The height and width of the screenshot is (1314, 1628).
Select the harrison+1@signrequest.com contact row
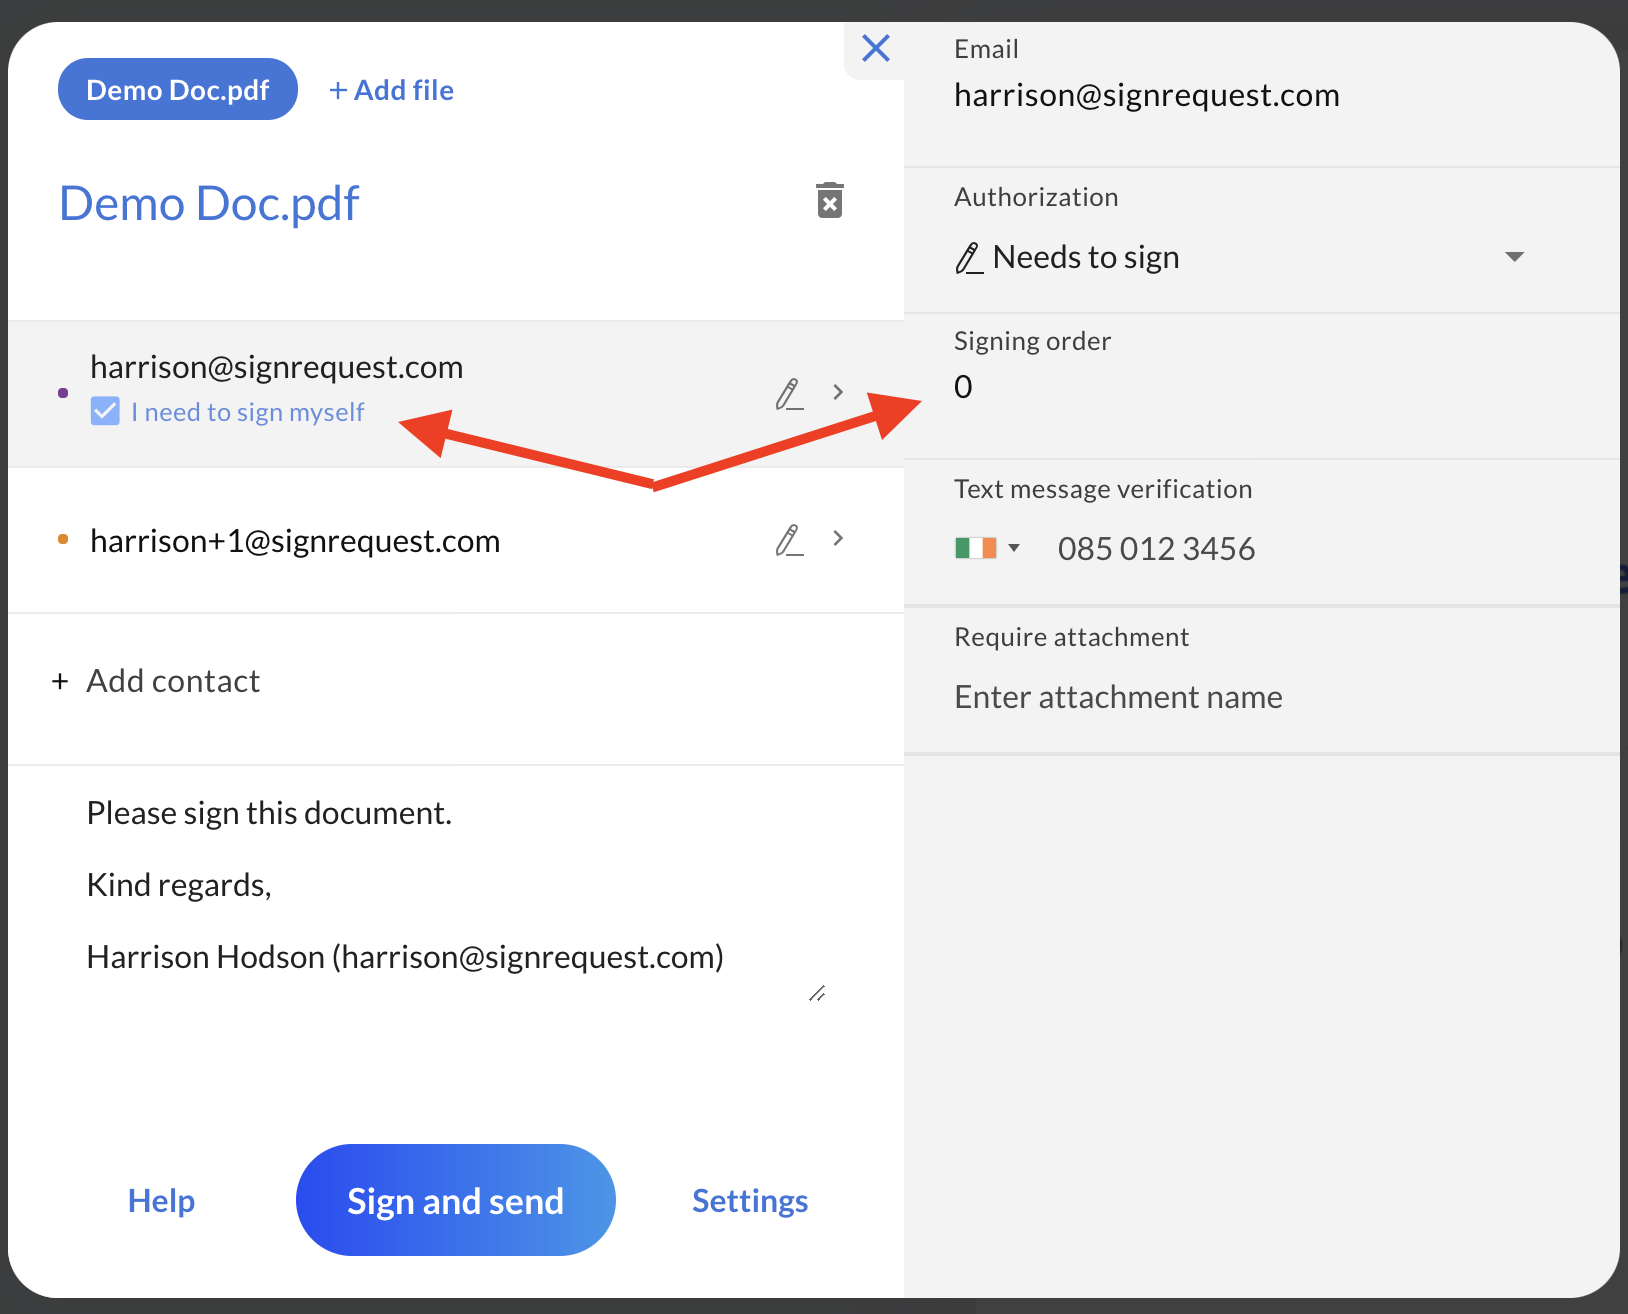click(x=456, y=540)
